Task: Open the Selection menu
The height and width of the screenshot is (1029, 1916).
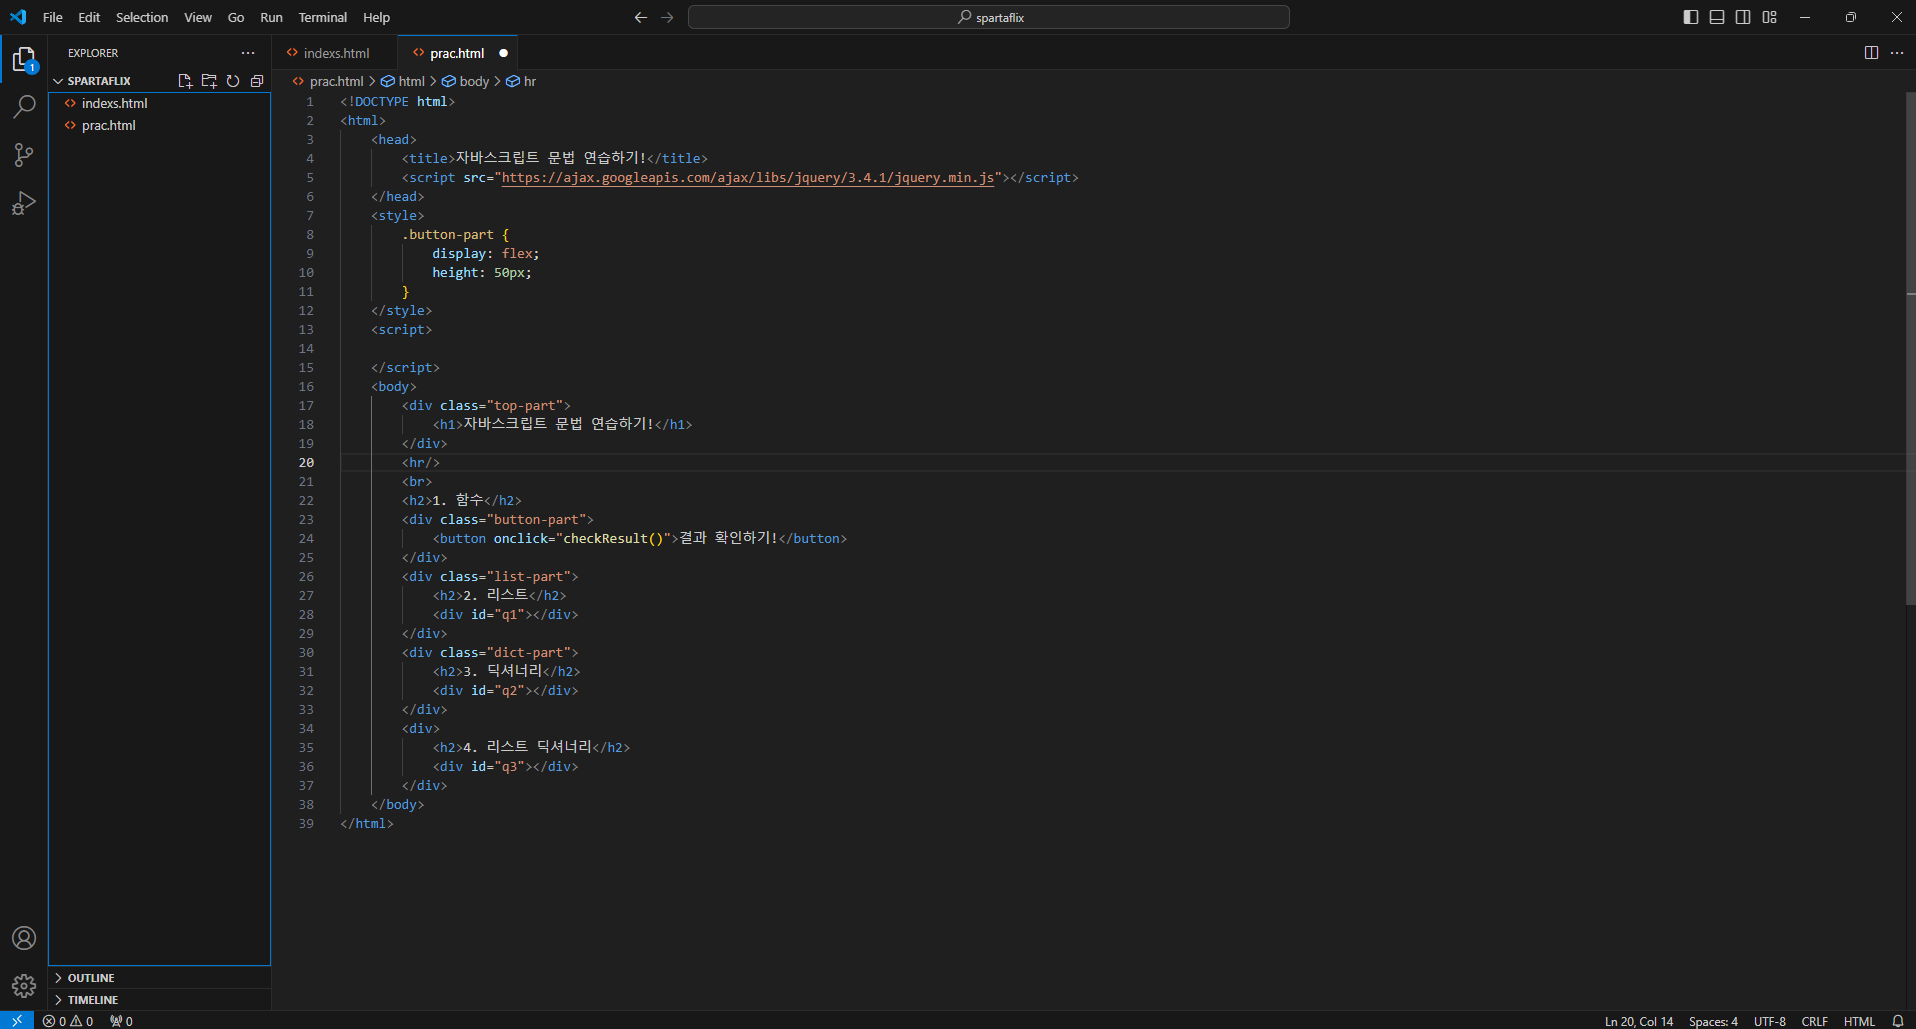Action: tap(142, 17)
